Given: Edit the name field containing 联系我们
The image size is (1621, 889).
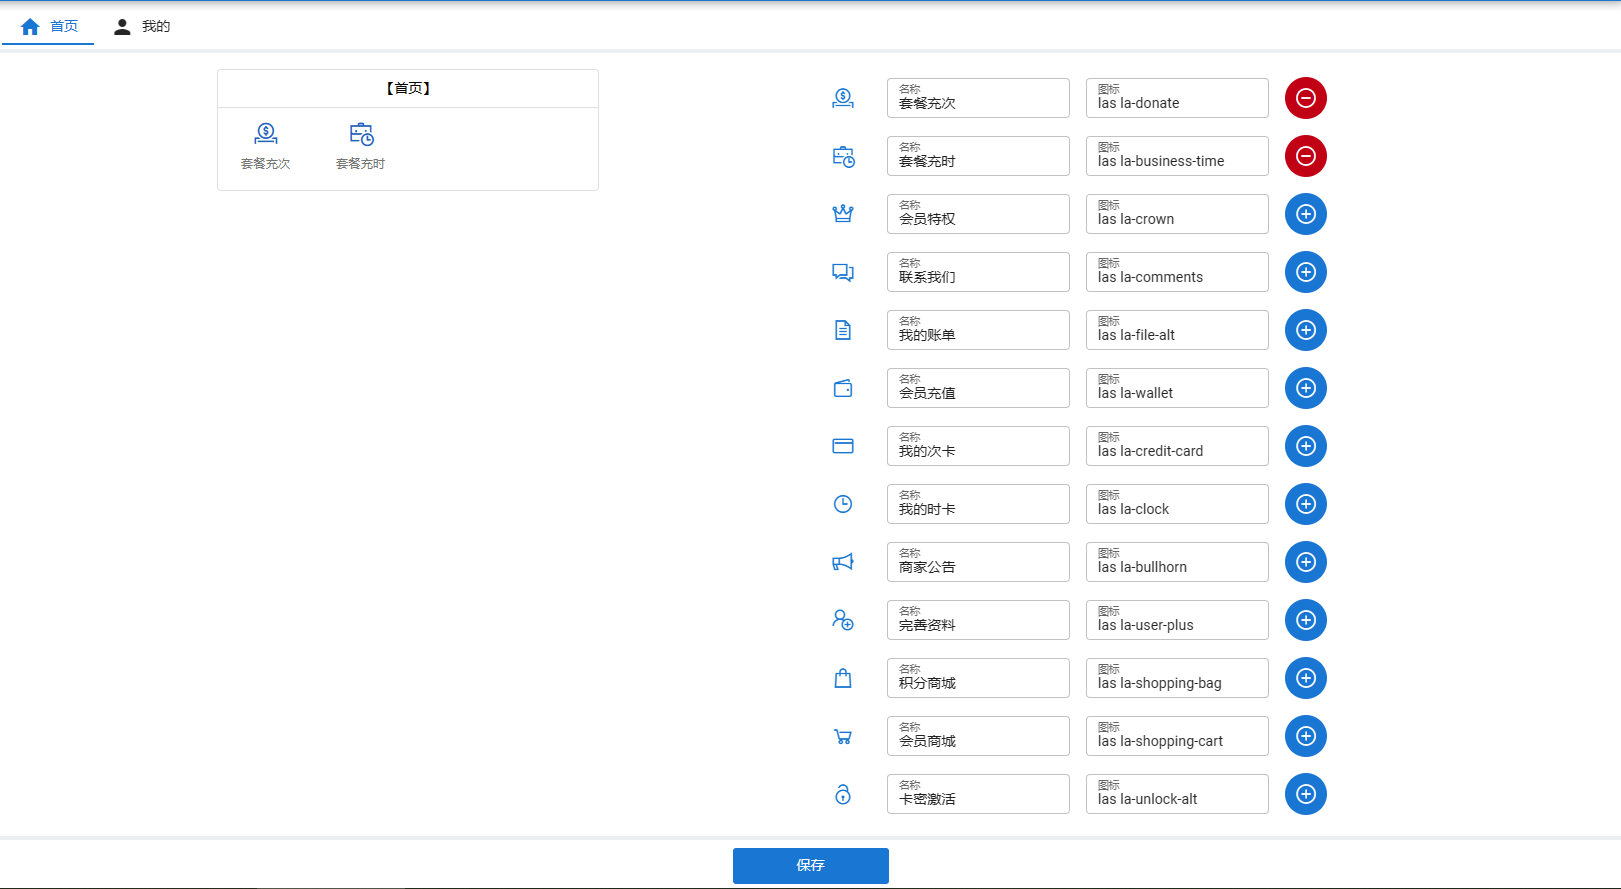Looking at the screenshot, I should point(978,272).
